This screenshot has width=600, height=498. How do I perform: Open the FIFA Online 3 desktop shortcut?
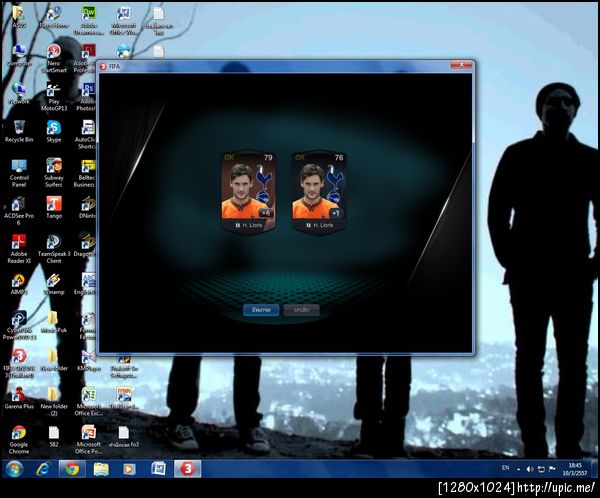coord(19,364)
